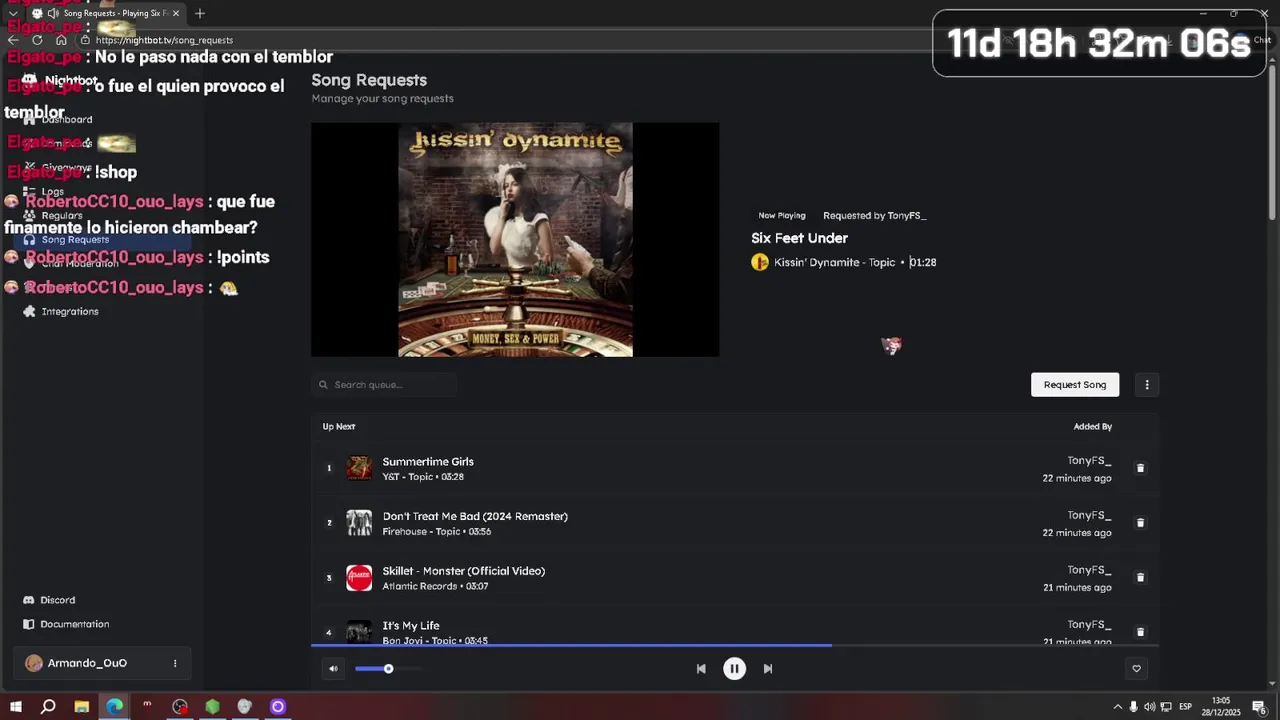Focus the Search queue field

point(384,385)
